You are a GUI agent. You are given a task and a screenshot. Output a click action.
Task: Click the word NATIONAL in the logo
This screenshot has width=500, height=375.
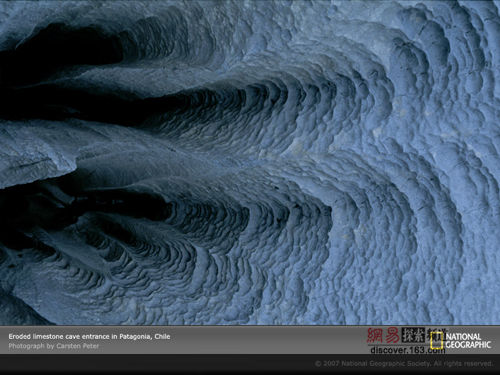463,337
